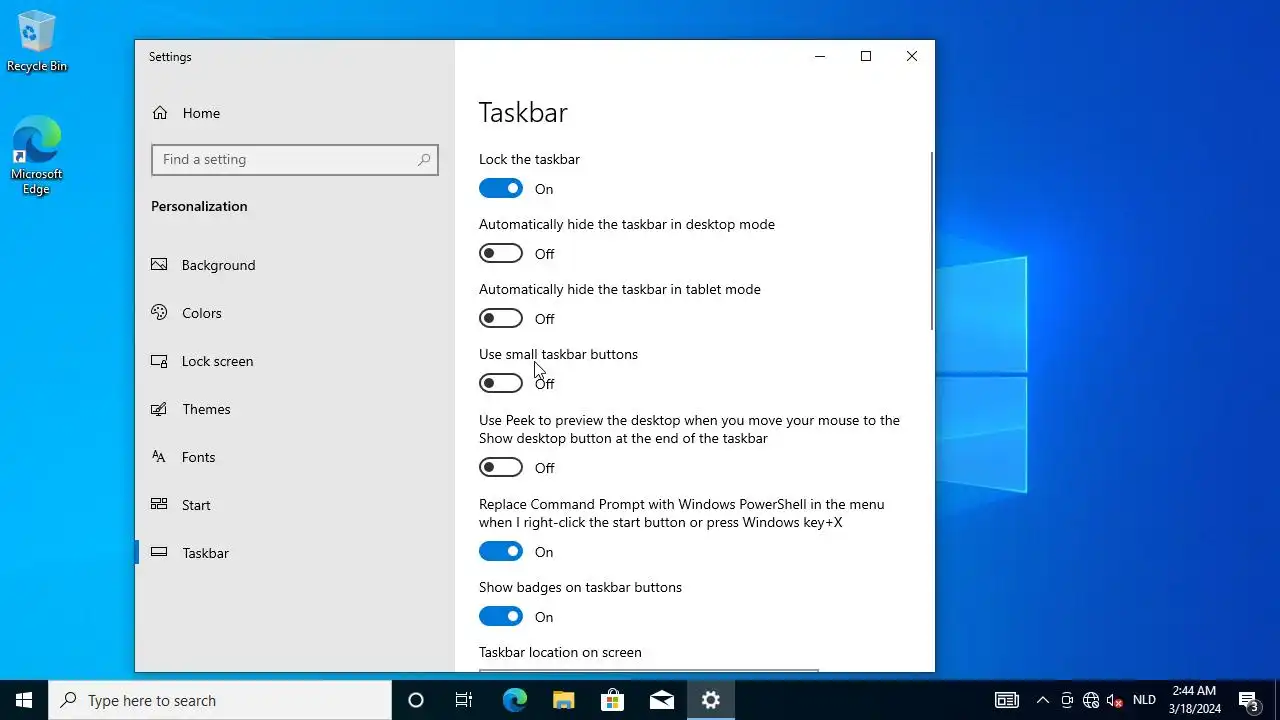
Task: Go to Background settings page
Action: [x=295, y=265]
